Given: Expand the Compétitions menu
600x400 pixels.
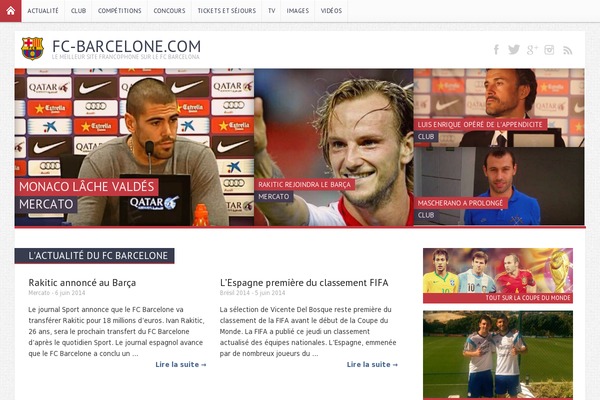Looking at the screenshot, I should (x=119, y=11).
